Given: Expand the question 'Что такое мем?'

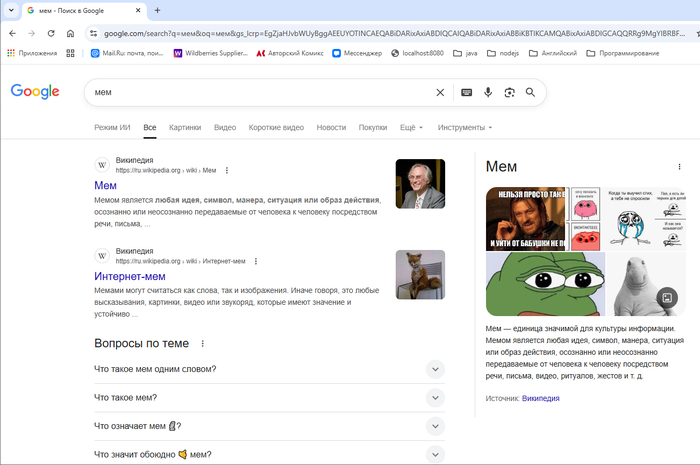Looking at the screenshot, I should coord(269,398).
